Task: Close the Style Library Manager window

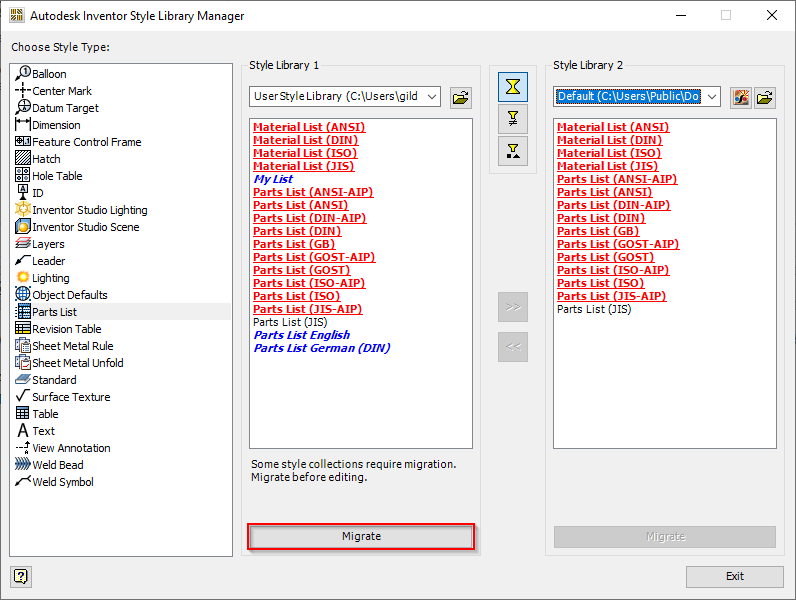Action: tap(772, 15)
